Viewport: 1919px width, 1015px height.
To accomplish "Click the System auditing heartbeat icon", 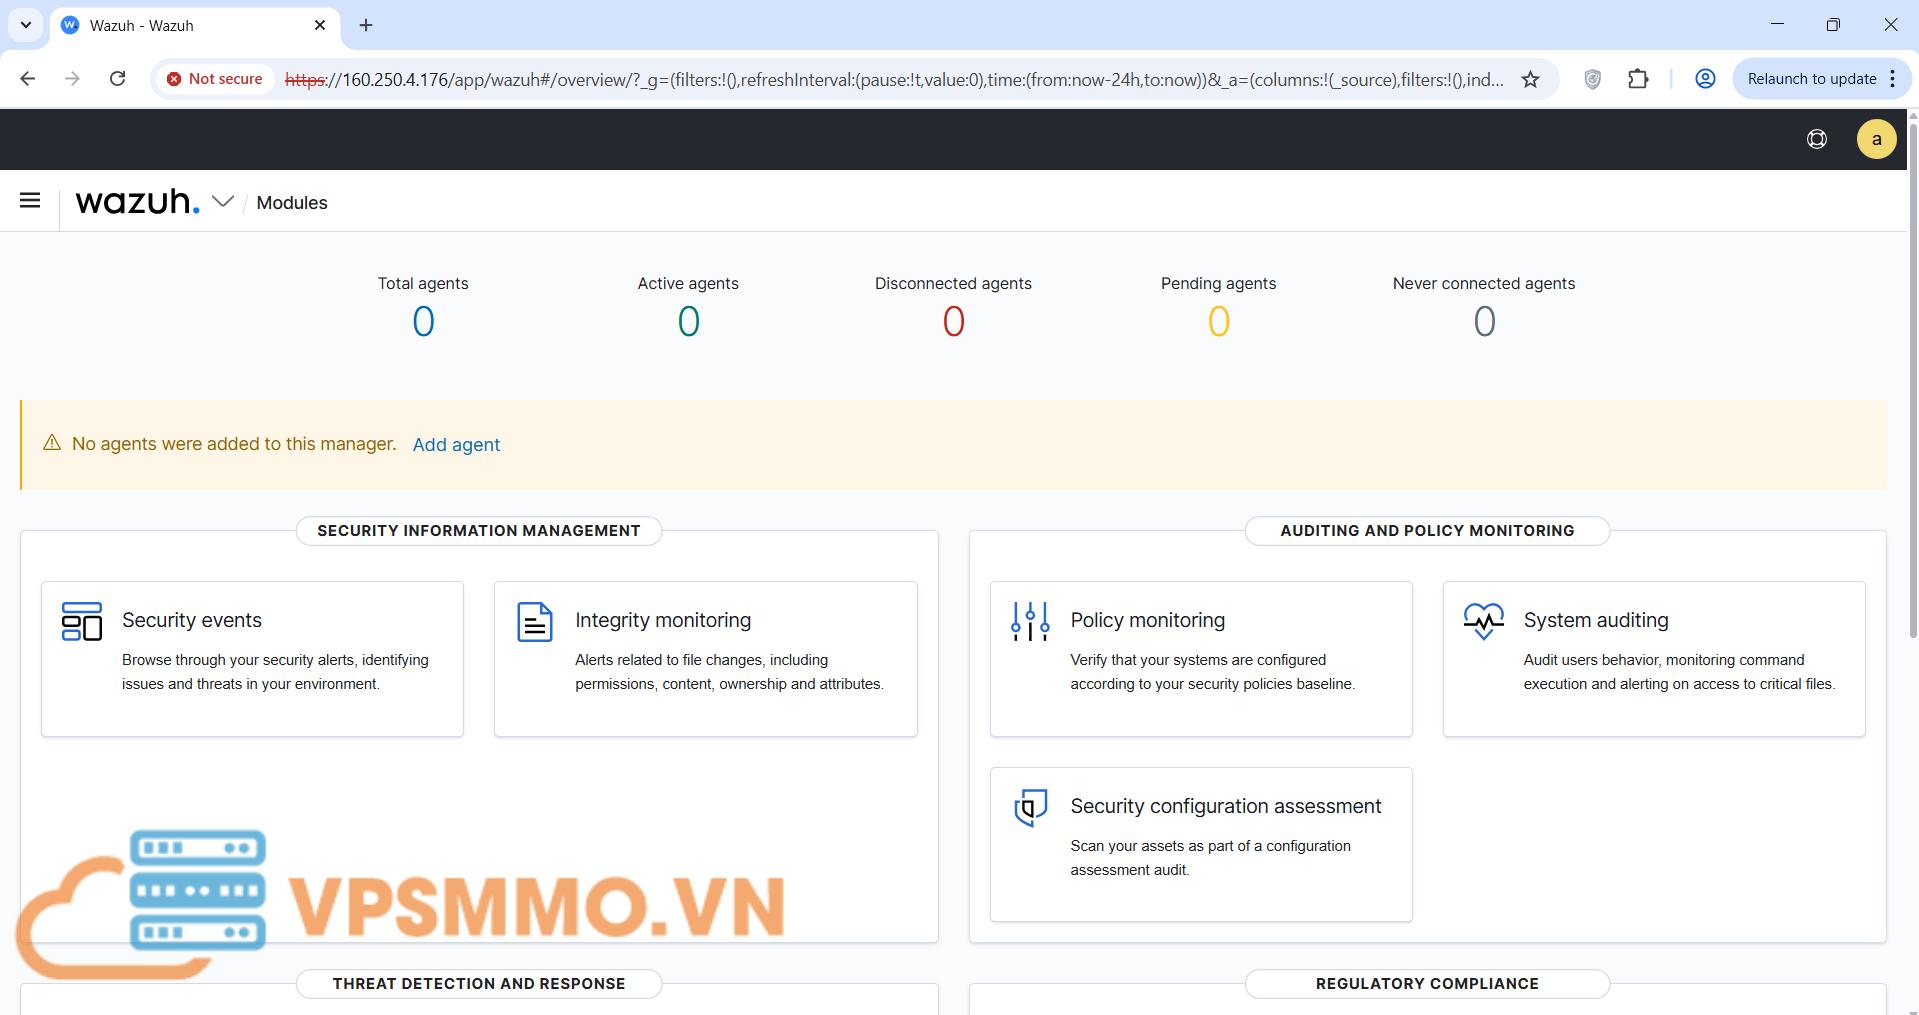I will tap(1483, 621).
